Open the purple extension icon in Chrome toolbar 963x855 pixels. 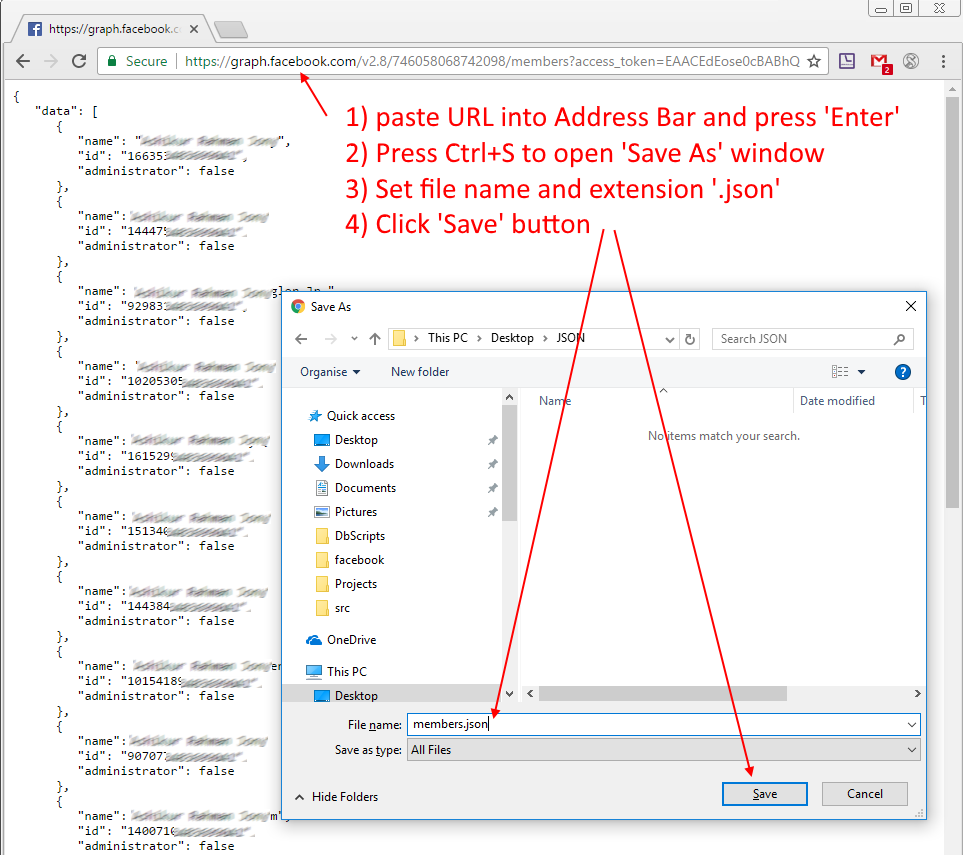[847, 60]
